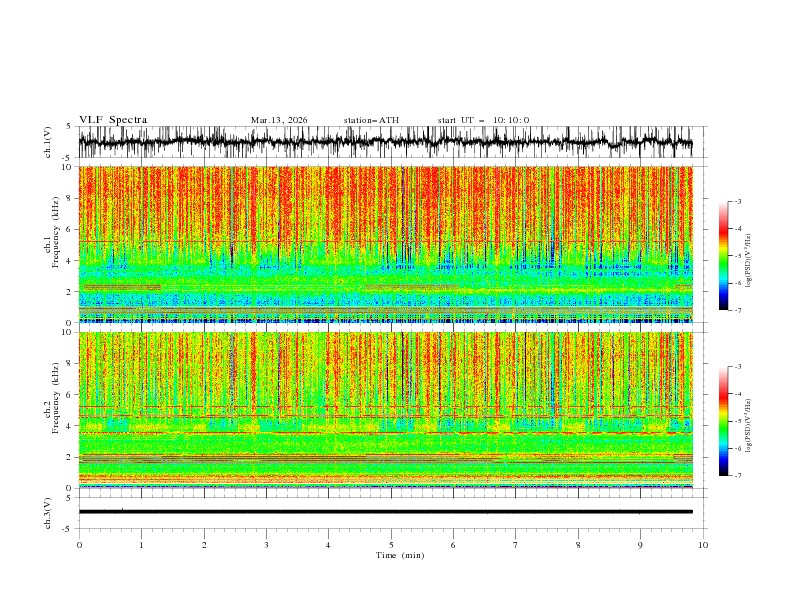Click the 'ch.1(V)' waveform axis label
792x612 pixels.
47,142
